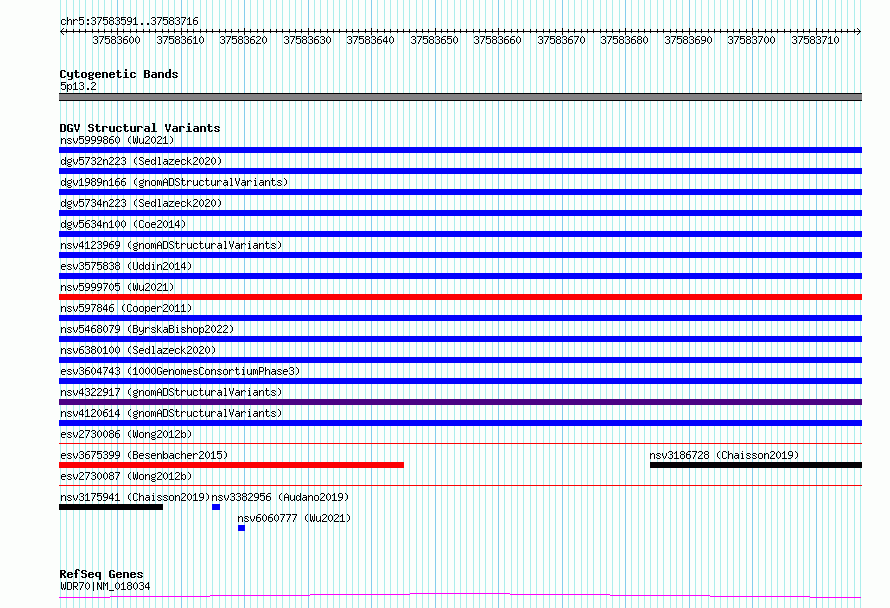Open variant nsv3382956 (Audano2019)

pyautogui.click(x=280, y=497)
